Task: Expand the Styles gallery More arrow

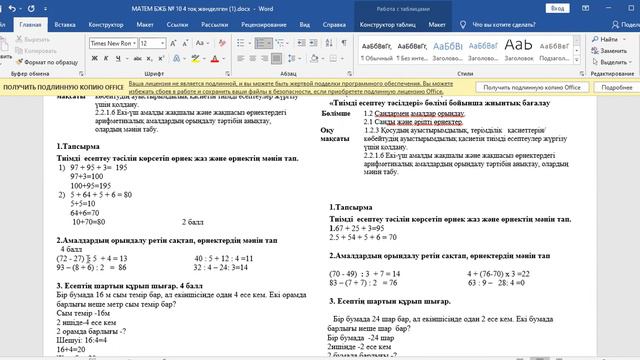Action: point(577,60)
